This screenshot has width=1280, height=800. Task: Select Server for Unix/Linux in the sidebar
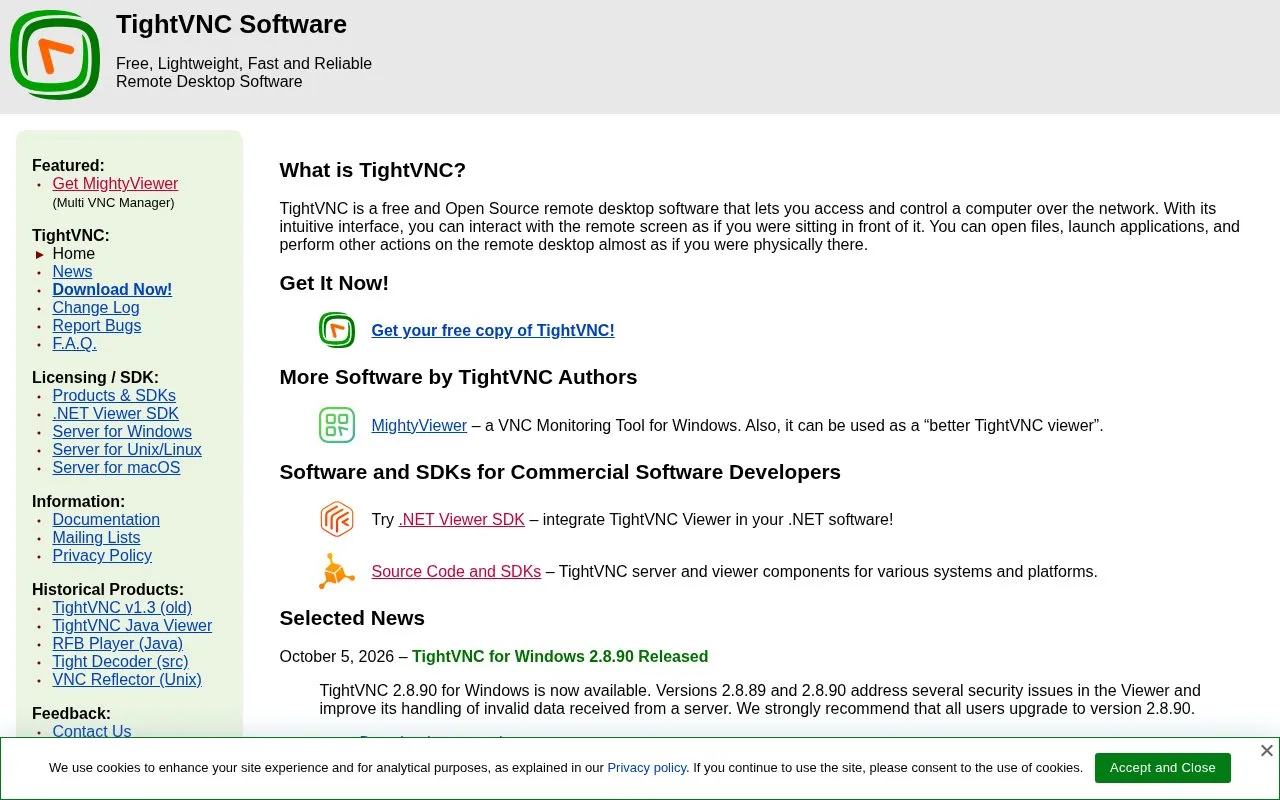pyautogui.click(x=127, y=450)
